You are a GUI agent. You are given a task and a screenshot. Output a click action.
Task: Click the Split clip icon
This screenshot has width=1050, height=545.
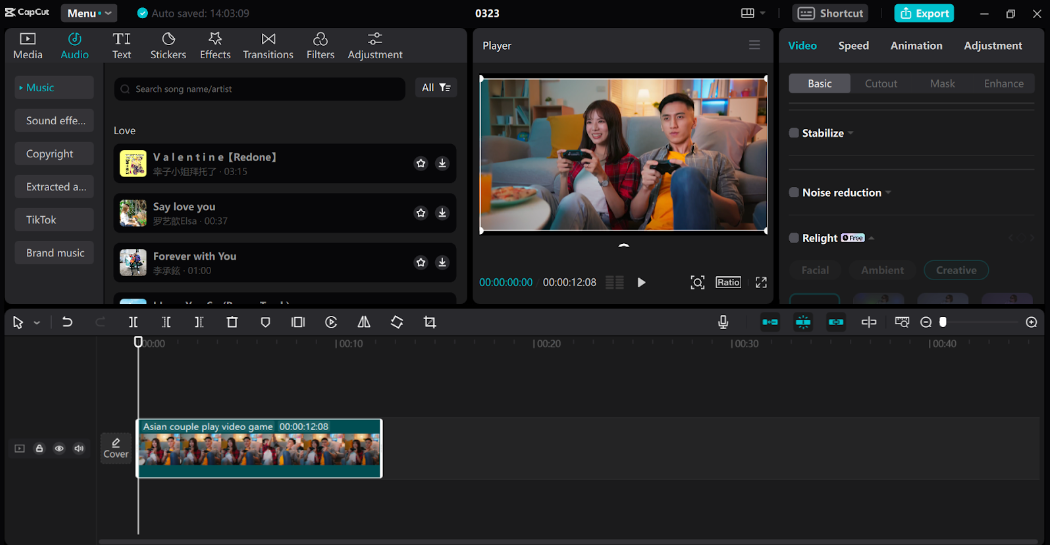pos(133,322)
